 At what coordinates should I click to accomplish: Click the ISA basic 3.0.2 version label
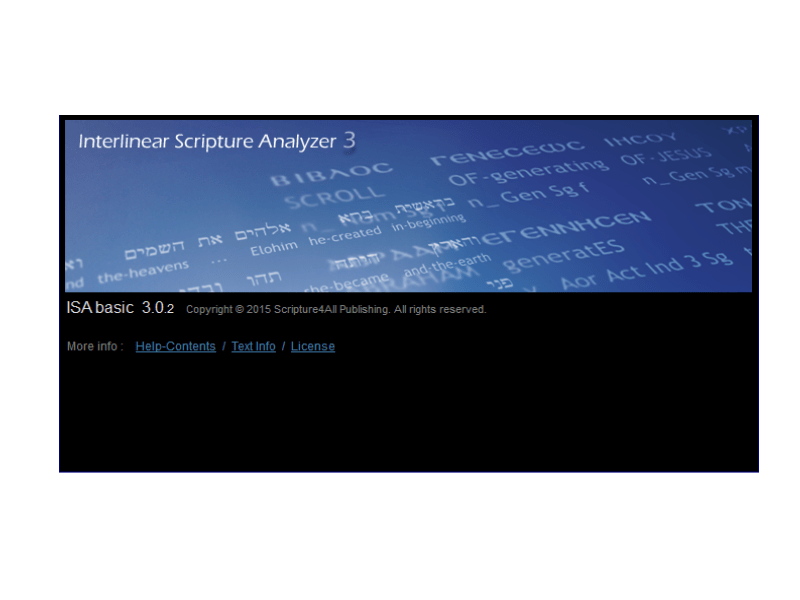120,308
